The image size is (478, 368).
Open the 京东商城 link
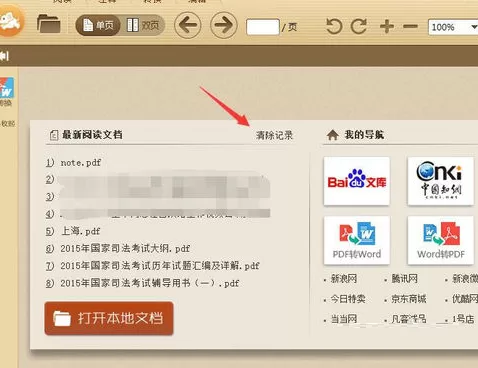tap(409, 299)
